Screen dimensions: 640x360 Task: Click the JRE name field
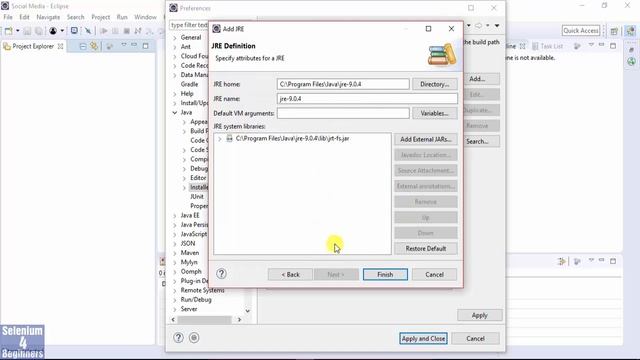coord(367,99)
